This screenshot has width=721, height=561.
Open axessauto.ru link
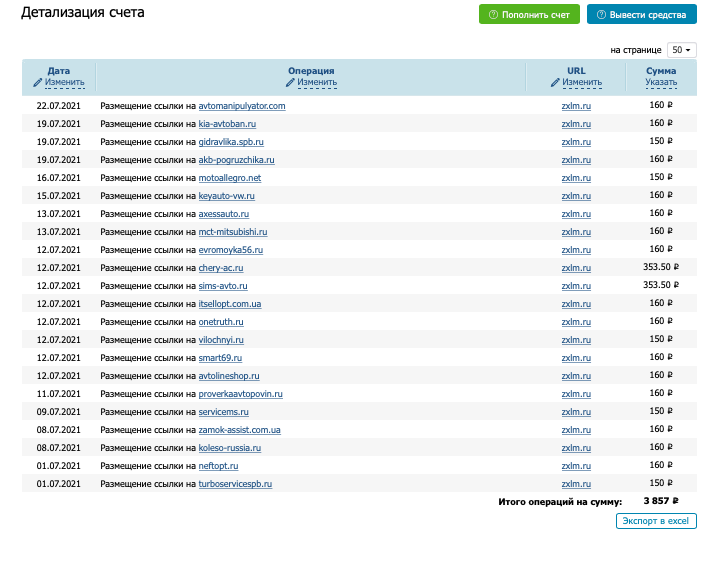(223, 214)
